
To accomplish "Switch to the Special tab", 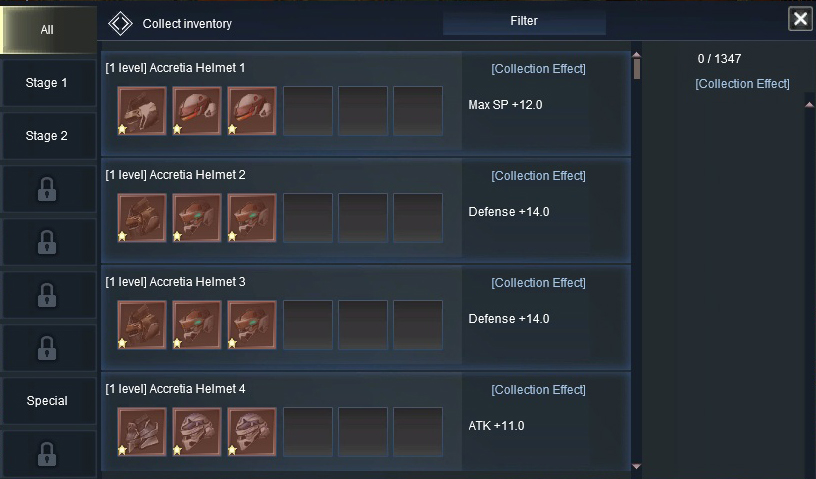I will click(49, 401).
